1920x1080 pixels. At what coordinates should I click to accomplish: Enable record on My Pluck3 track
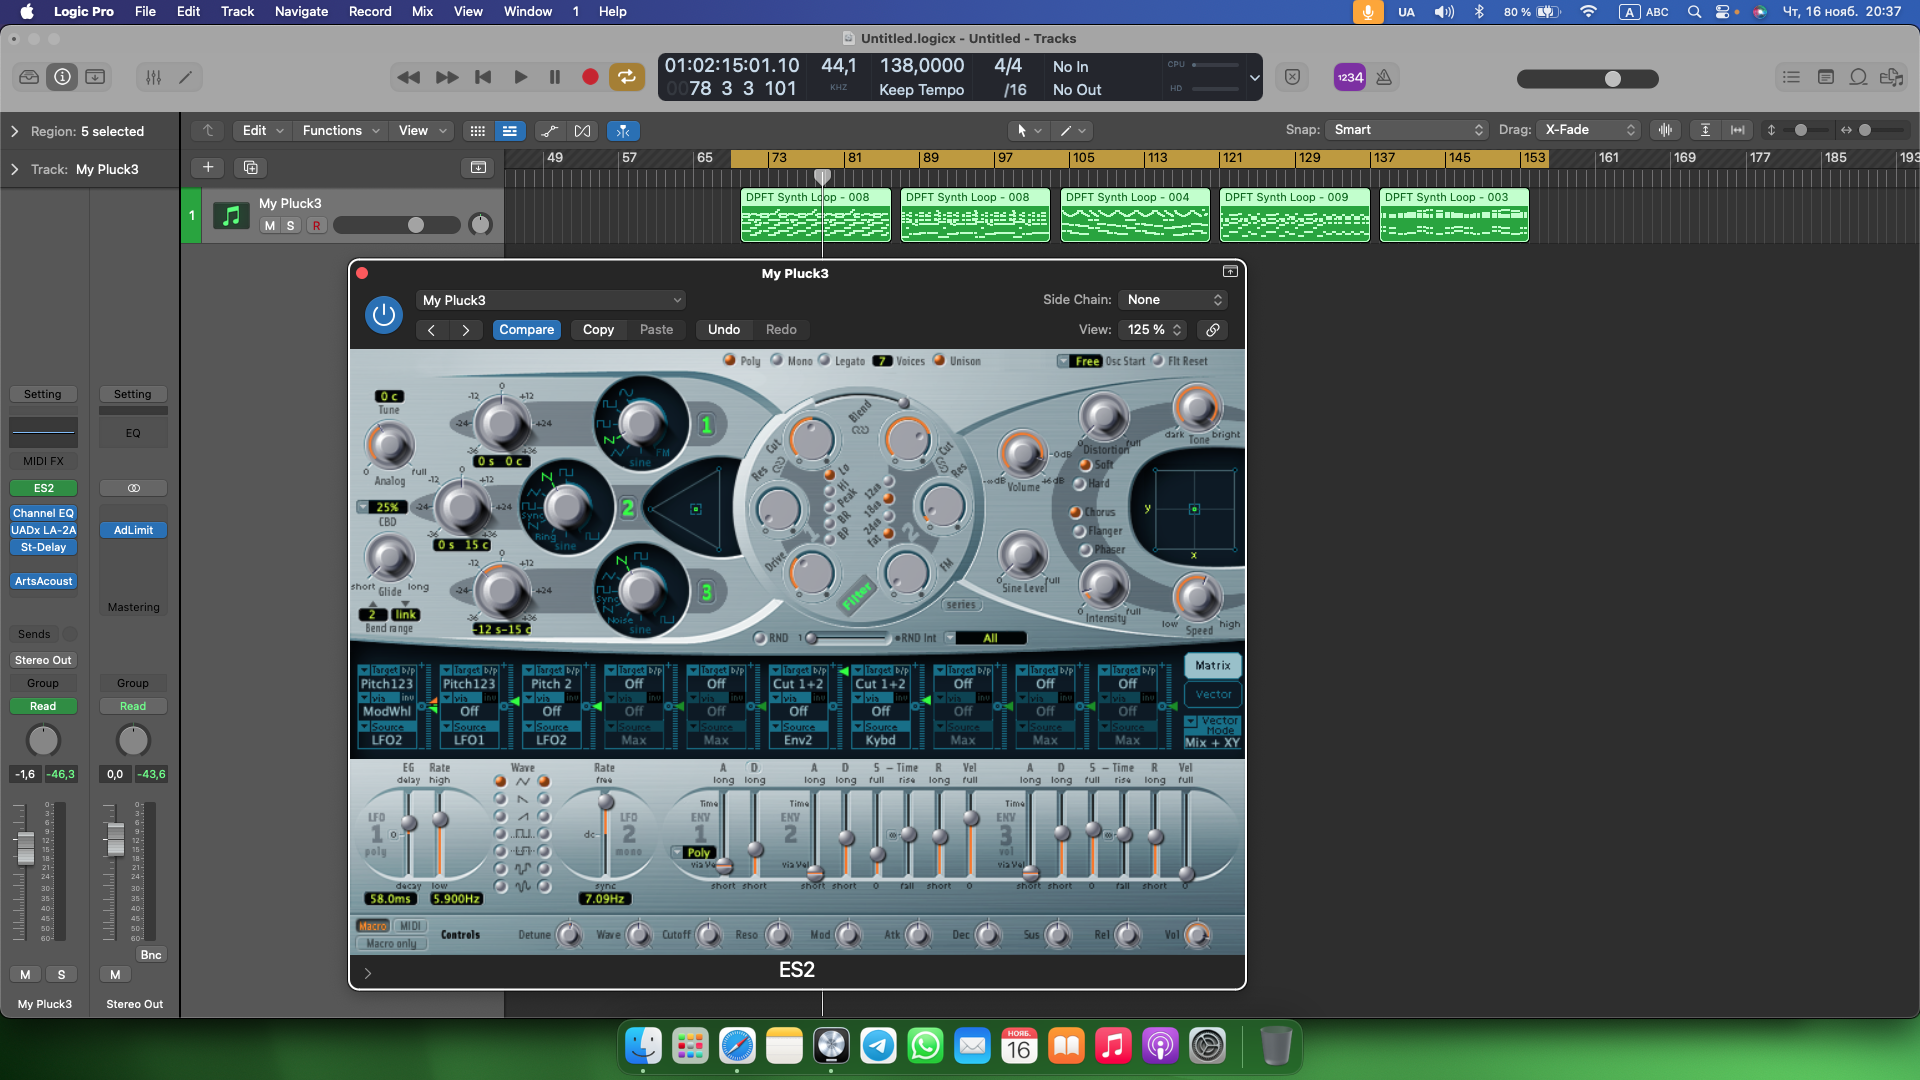pos(316,226)
